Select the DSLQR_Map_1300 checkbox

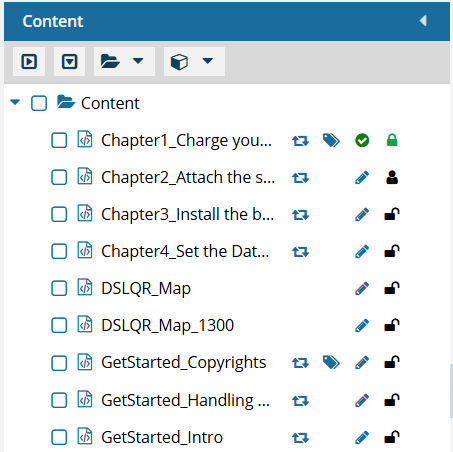[x=59, y=325]
